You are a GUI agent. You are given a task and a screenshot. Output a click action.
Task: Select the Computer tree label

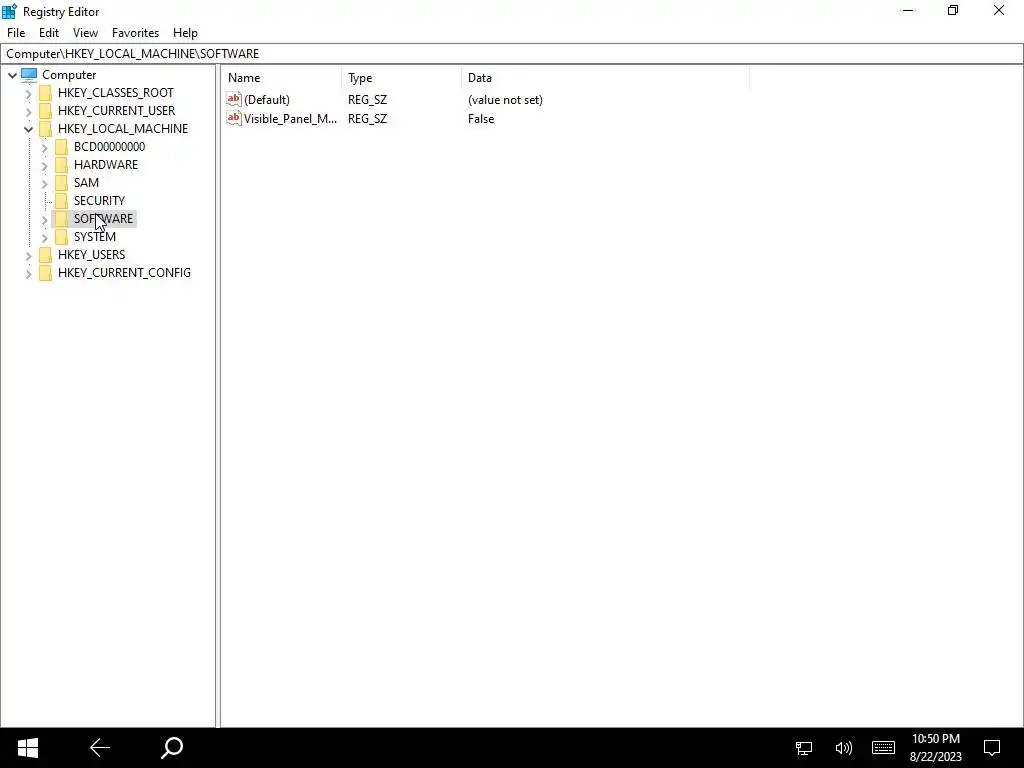coord(69,75)
